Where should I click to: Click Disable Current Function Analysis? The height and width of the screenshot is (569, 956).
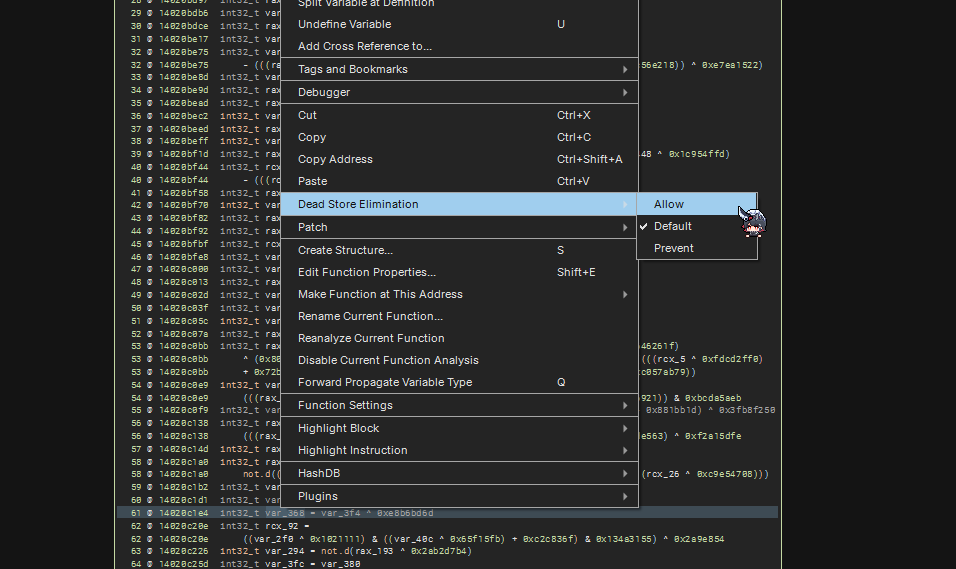388,360
